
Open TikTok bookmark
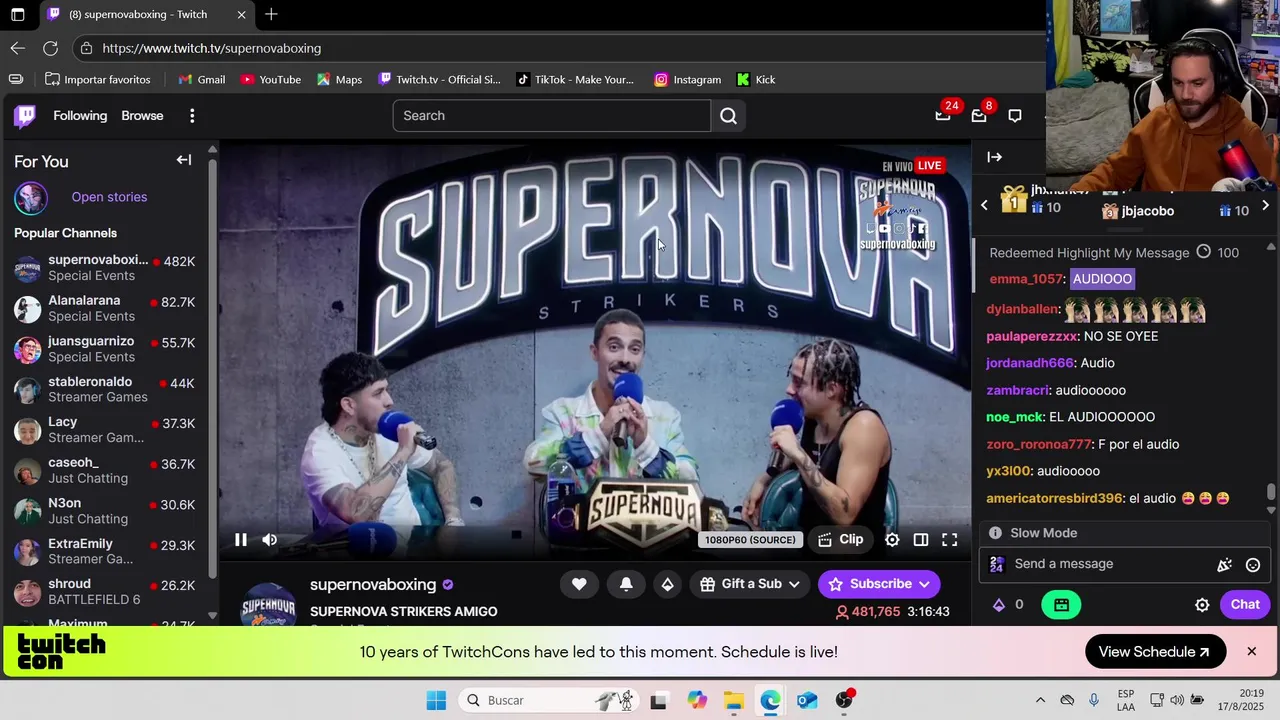(x=575, y=80)
